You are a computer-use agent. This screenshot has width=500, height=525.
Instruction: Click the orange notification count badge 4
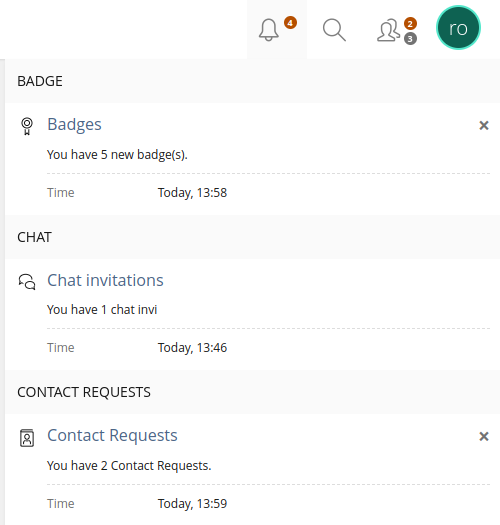coord(290,23)
